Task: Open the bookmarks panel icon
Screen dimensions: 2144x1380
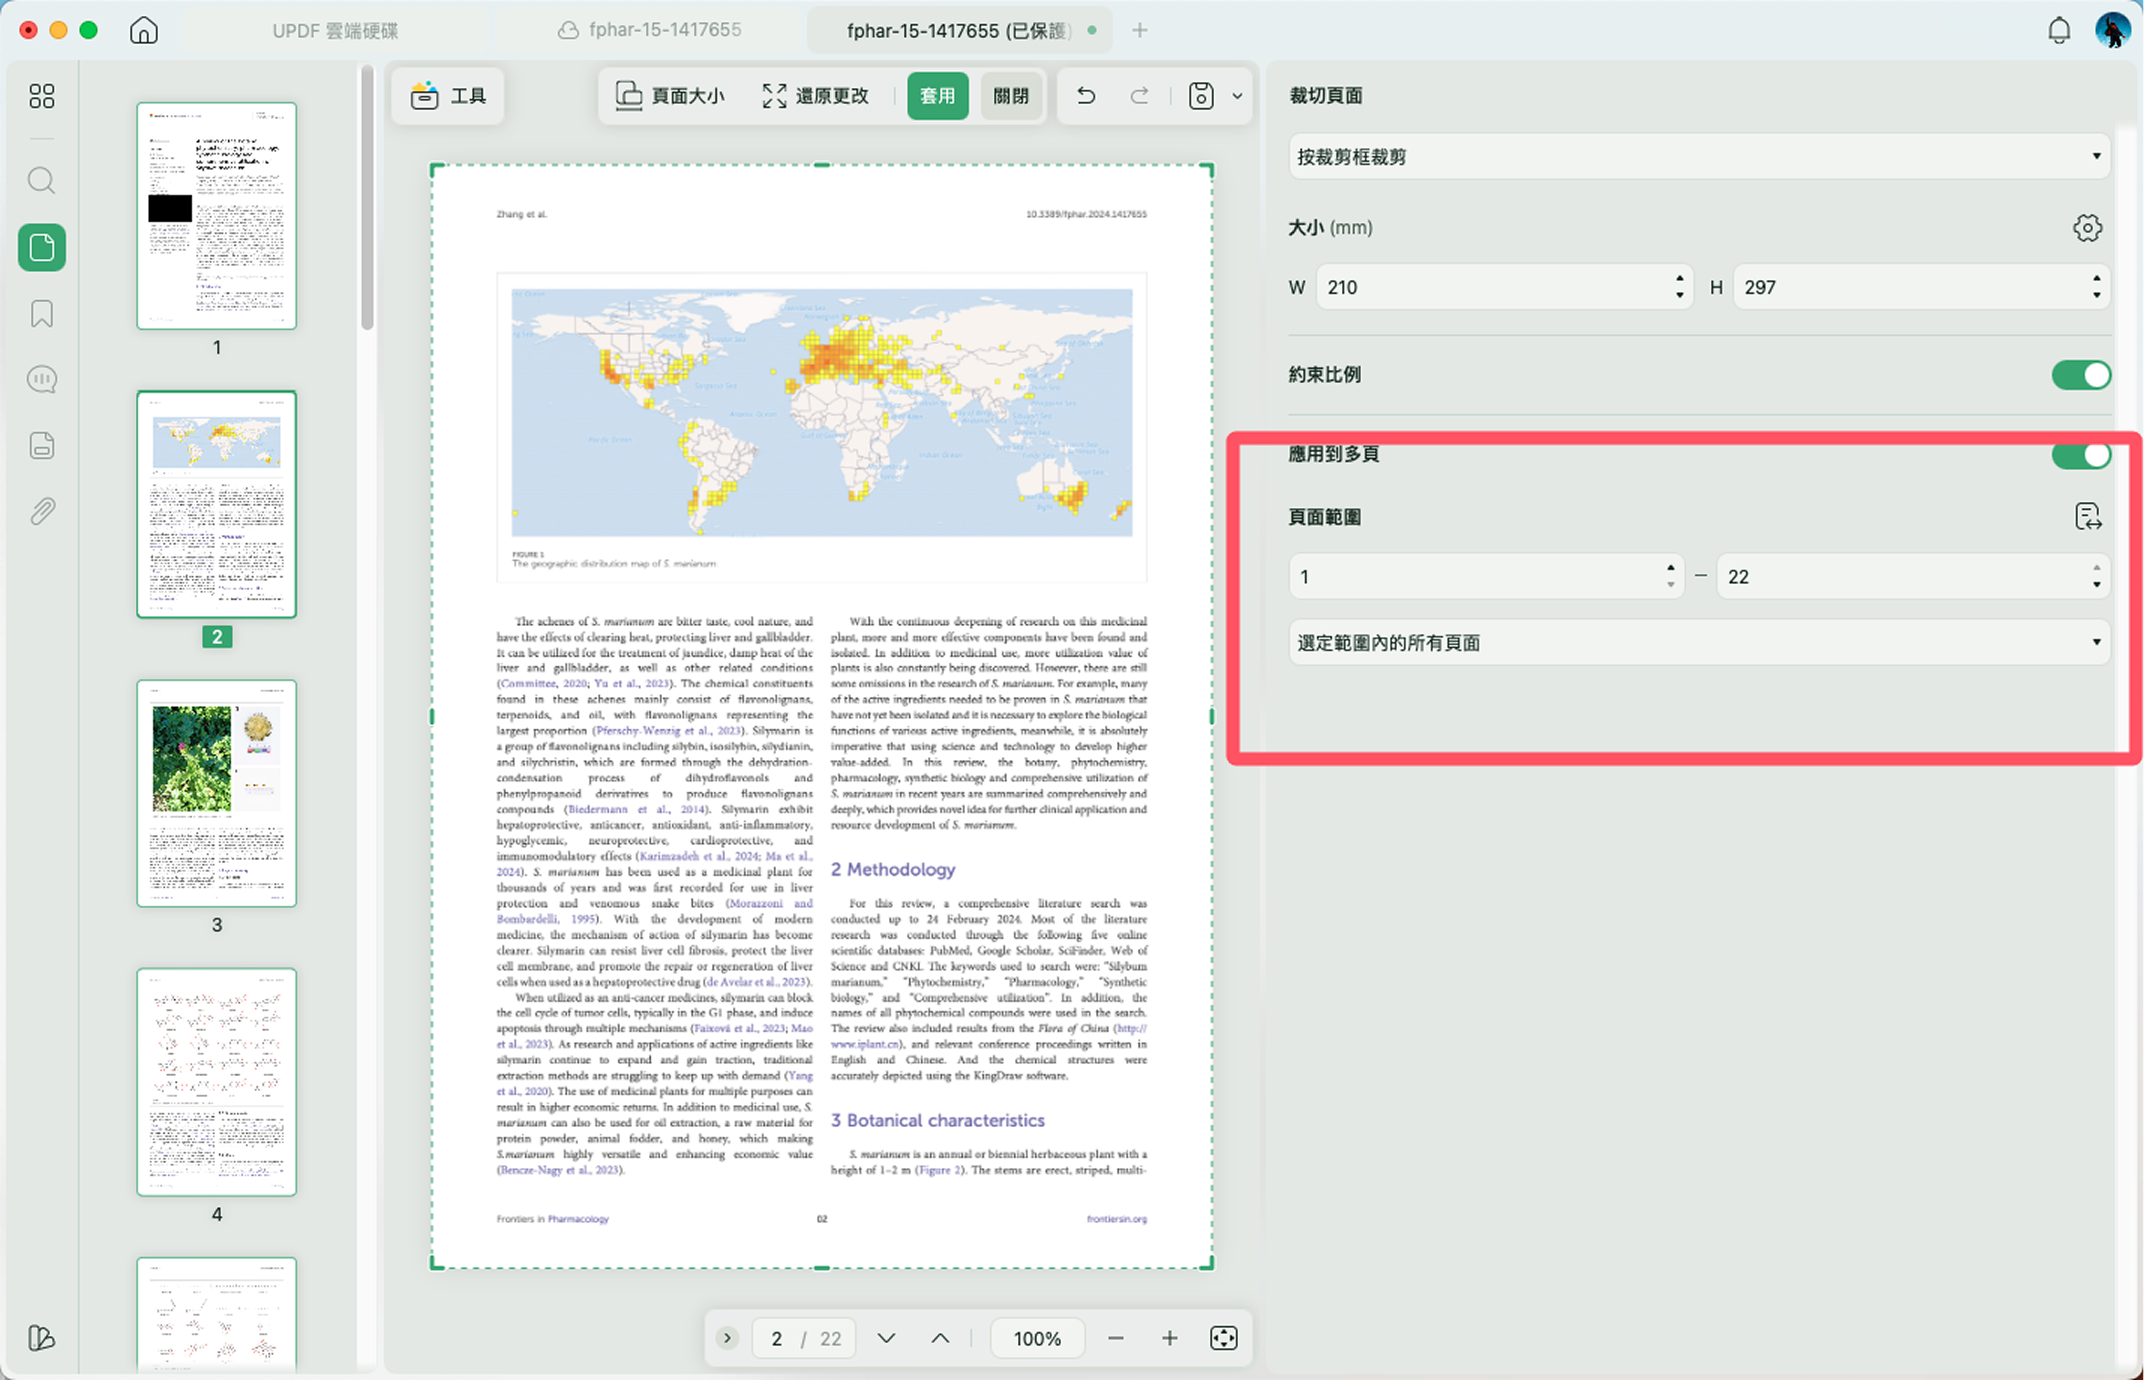Action: pos(42,314)
